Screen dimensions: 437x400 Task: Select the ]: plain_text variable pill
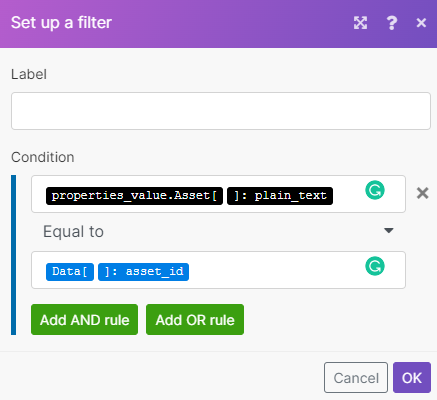point(280,196)
